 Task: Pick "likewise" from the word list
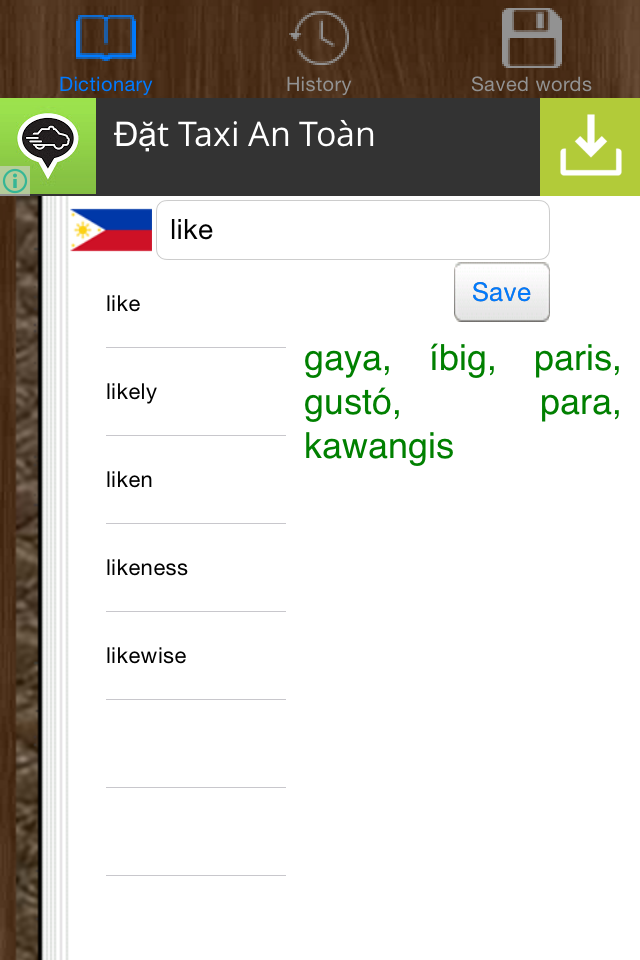point(196,656)
